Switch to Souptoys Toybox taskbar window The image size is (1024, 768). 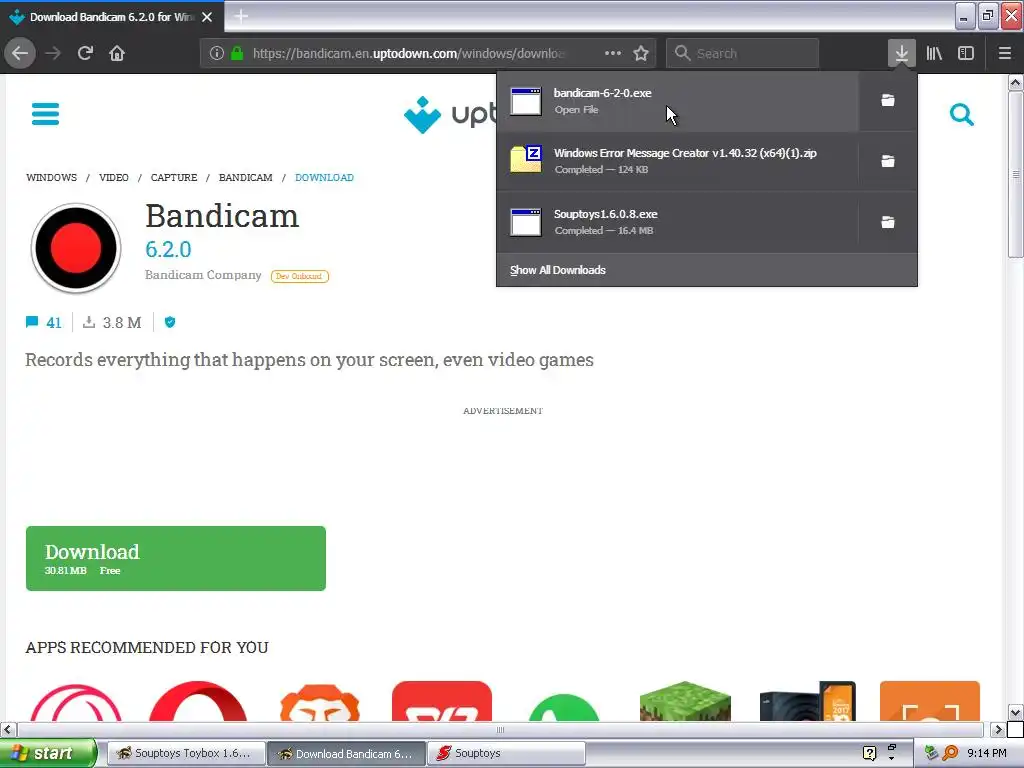click(185, 753)
